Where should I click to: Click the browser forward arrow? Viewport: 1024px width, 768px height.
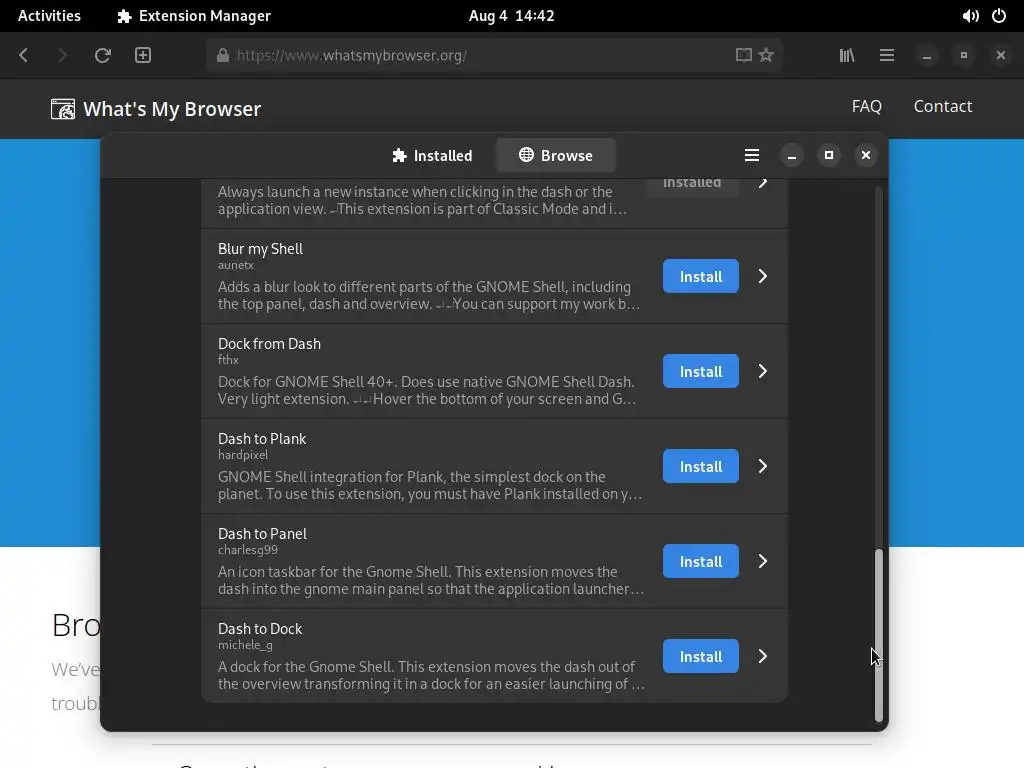(62, 55)
